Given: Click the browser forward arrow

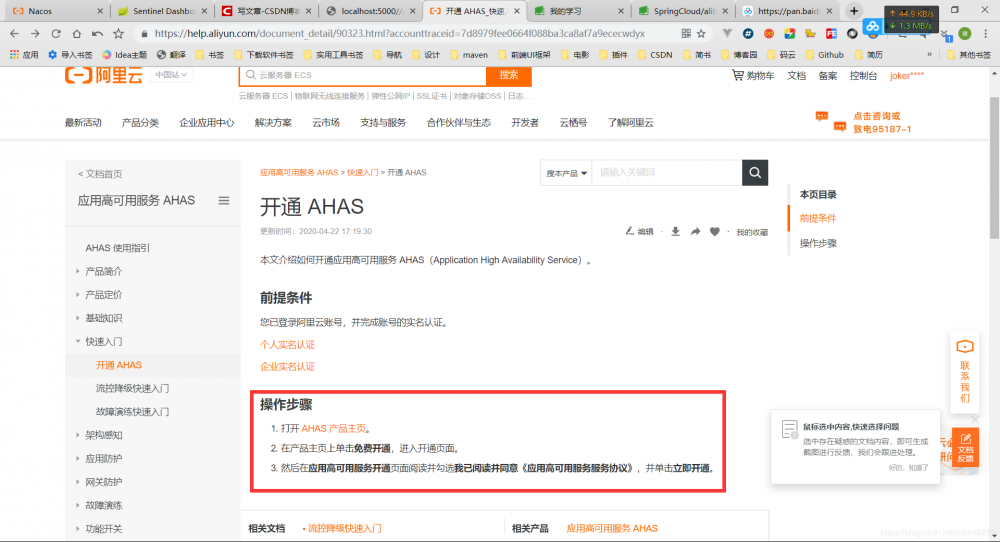Looking at the screenshot, I should 35,34.
